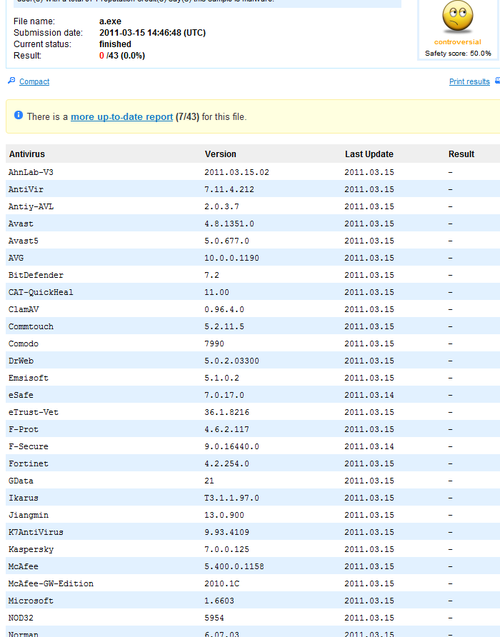500x637 pixels.
Task: Select the AhnLab-V3 row
Action: [x=253, y=172]
